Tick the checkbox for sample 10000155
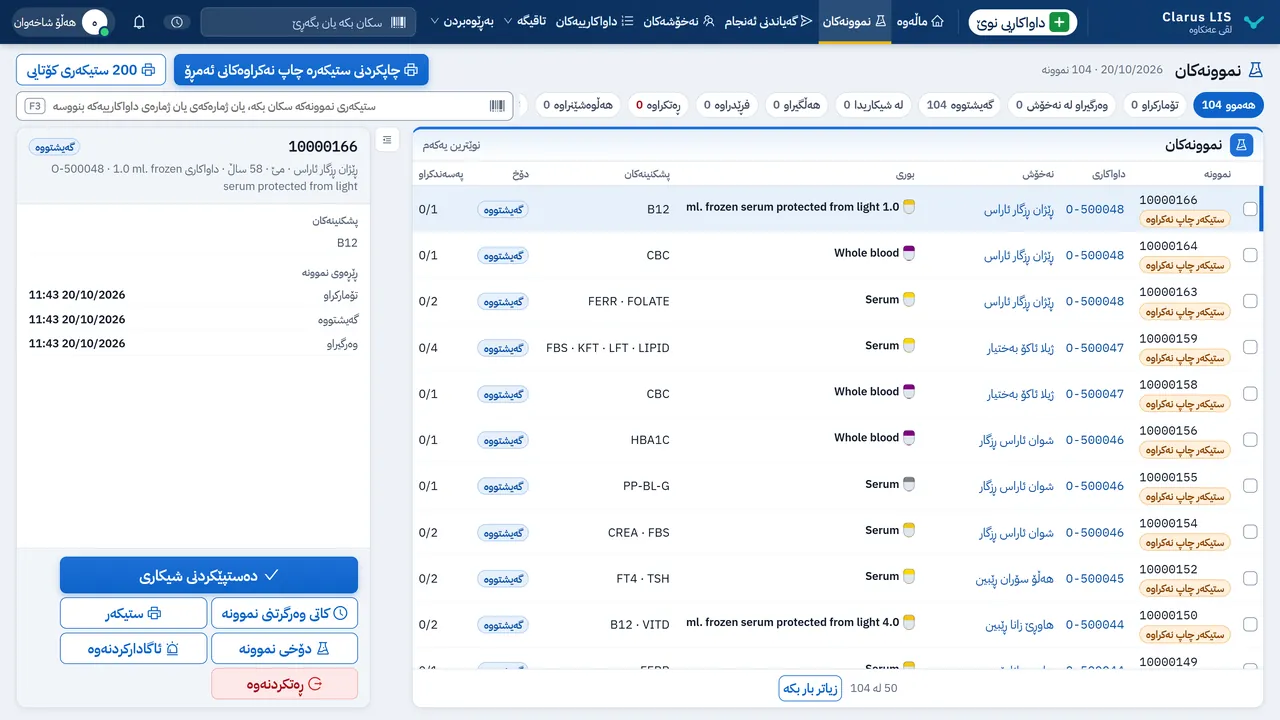 1250,486
